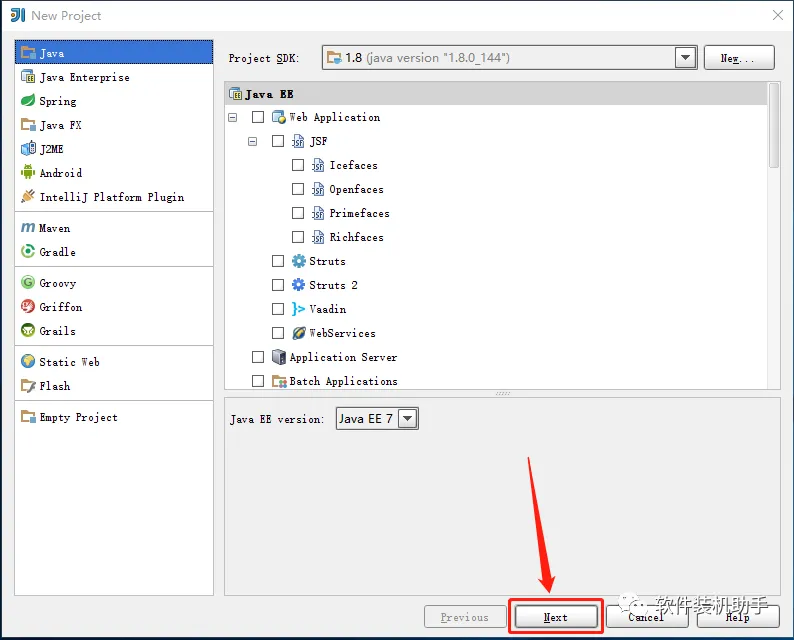
Task: Click the Griffon icon
Action: 28,306
